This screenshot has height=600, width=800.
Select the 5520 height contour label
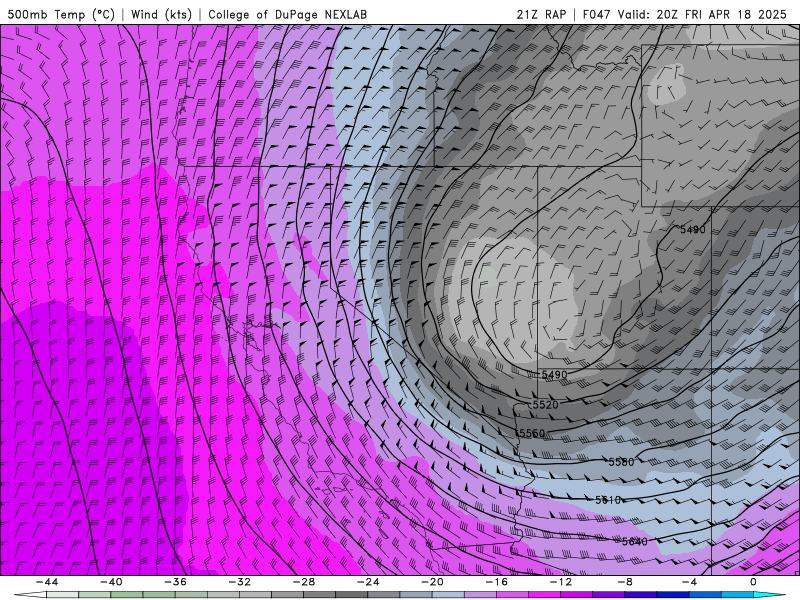tap(545, 405)
